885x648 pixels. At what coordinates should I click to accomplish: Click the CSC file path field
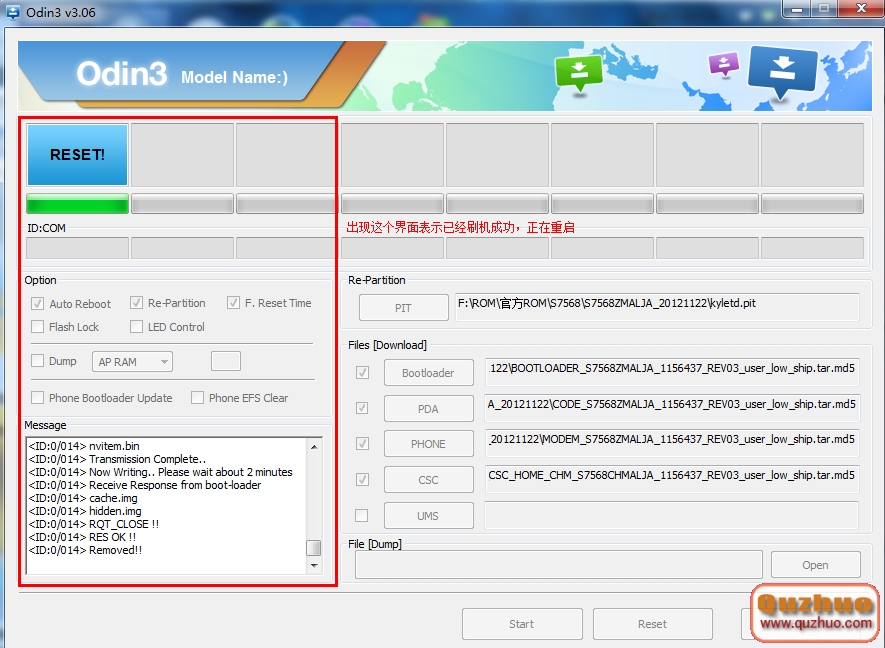672,479
